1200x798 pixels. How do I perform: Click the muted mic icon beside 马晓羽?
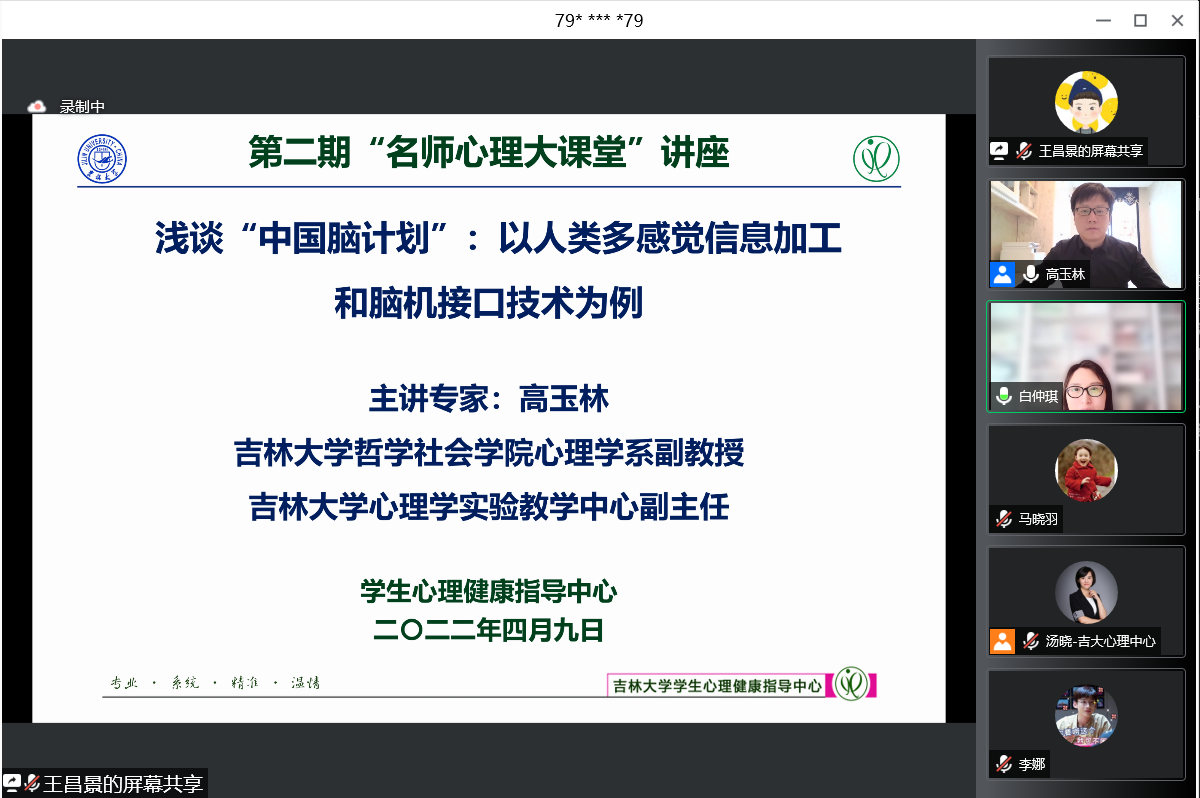(x=1003, y=519)
